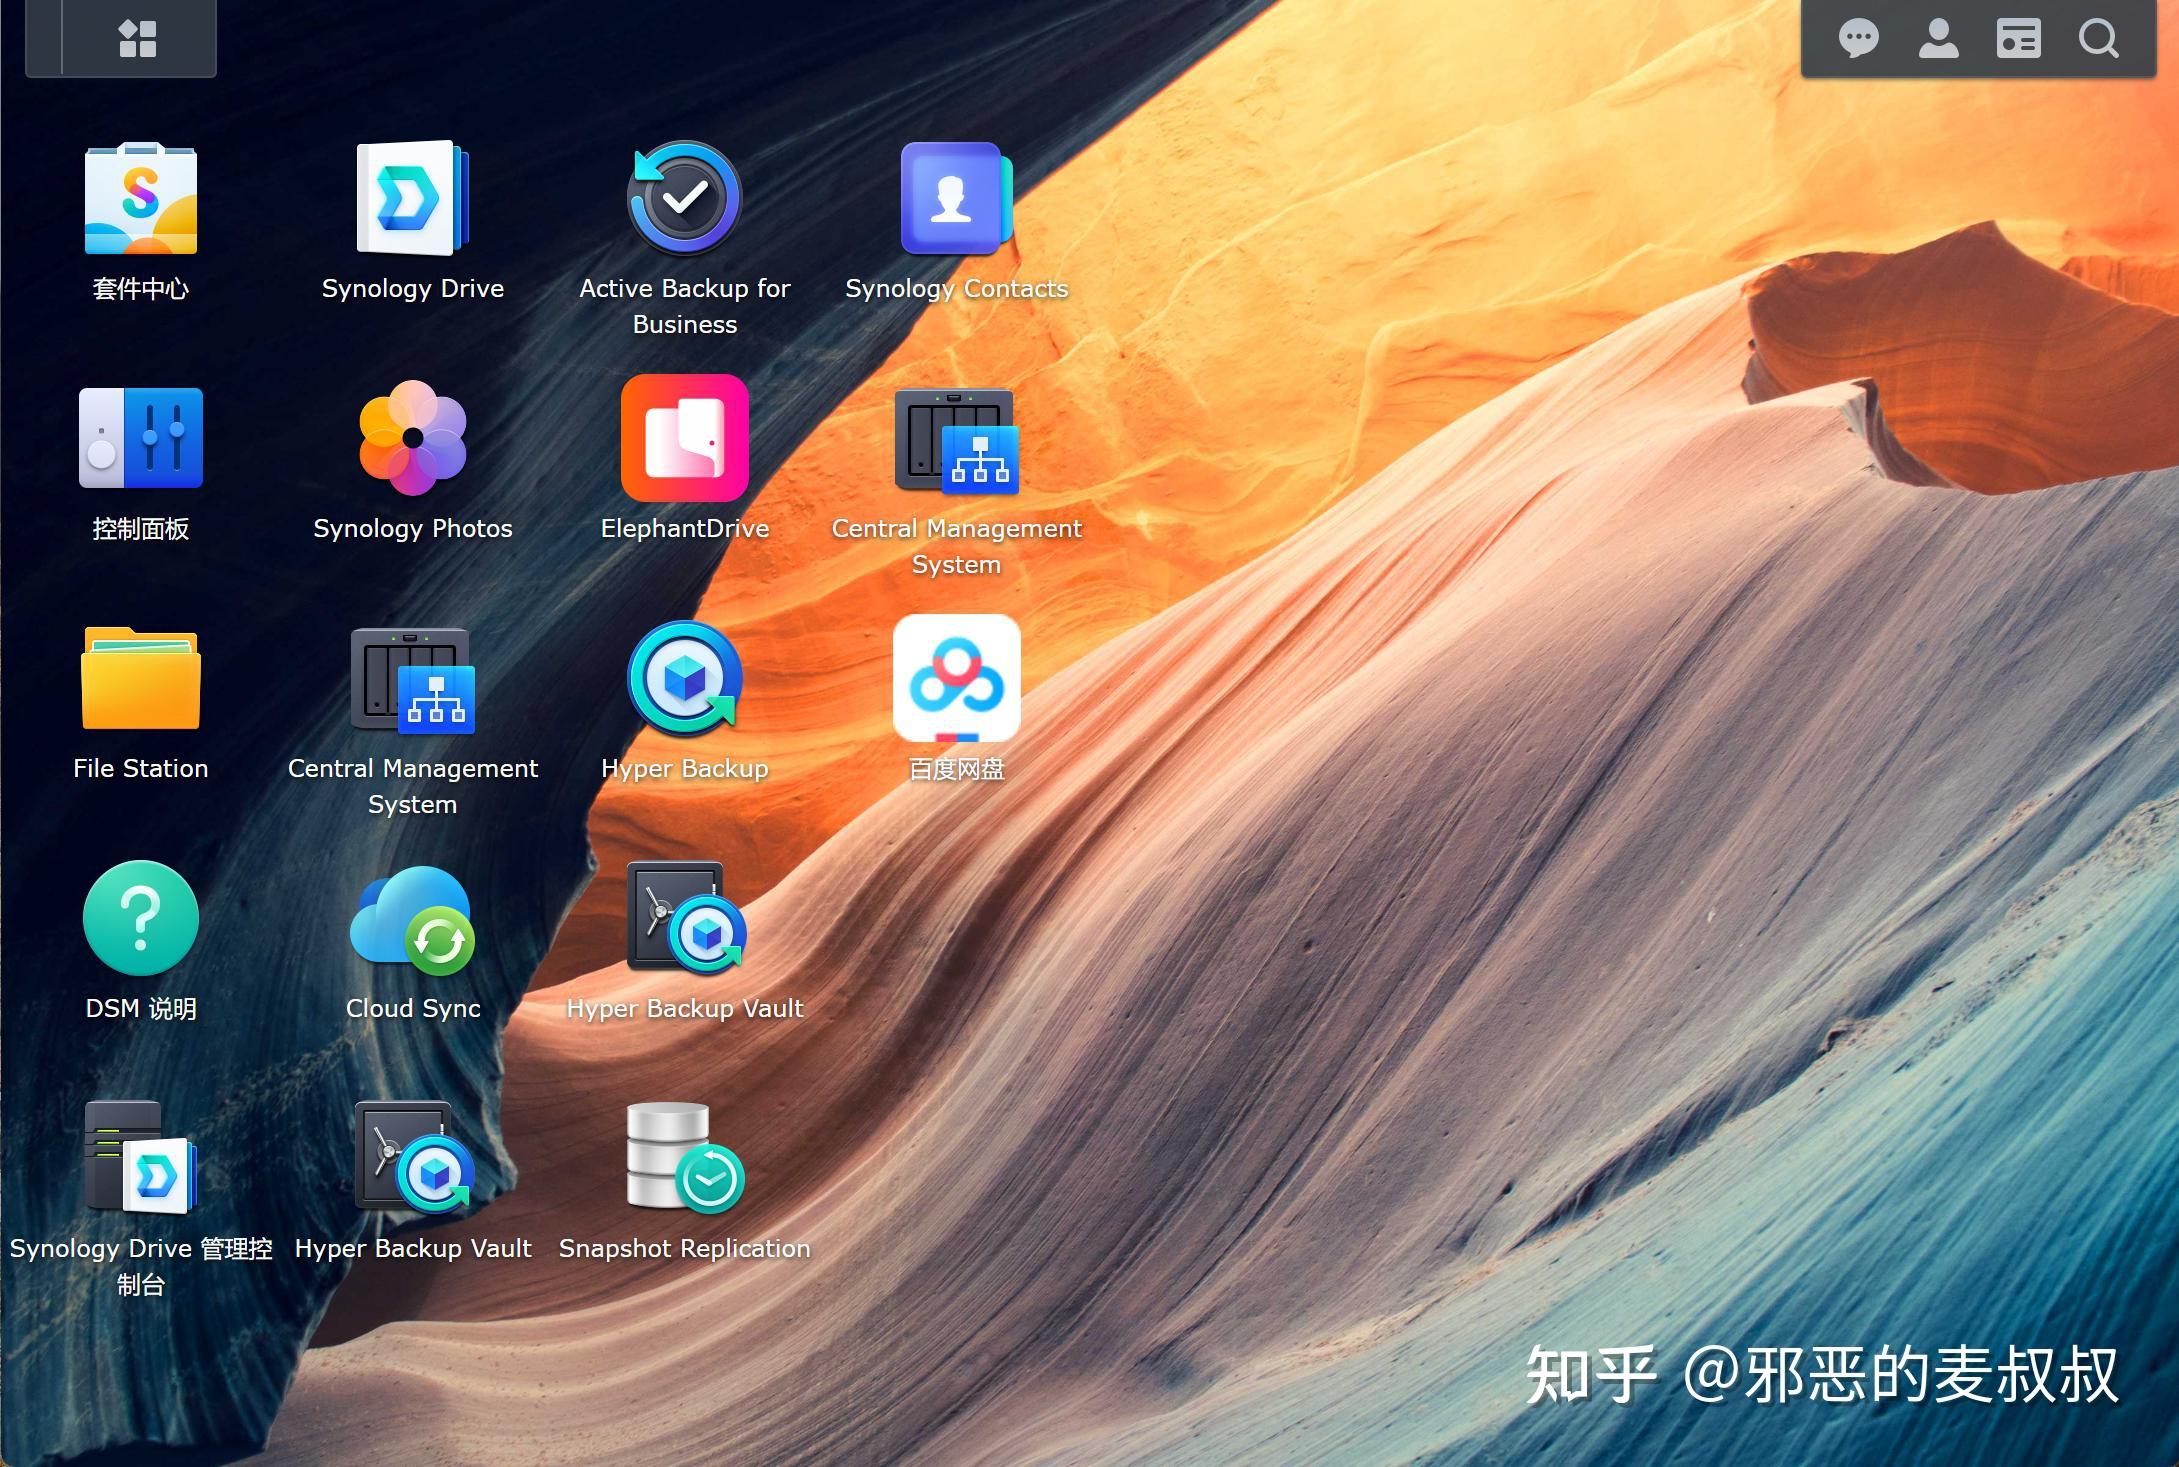Open Hyper Backup Vault beside Cloud Sync
Screen dimensions: 2179x1467
685,919
